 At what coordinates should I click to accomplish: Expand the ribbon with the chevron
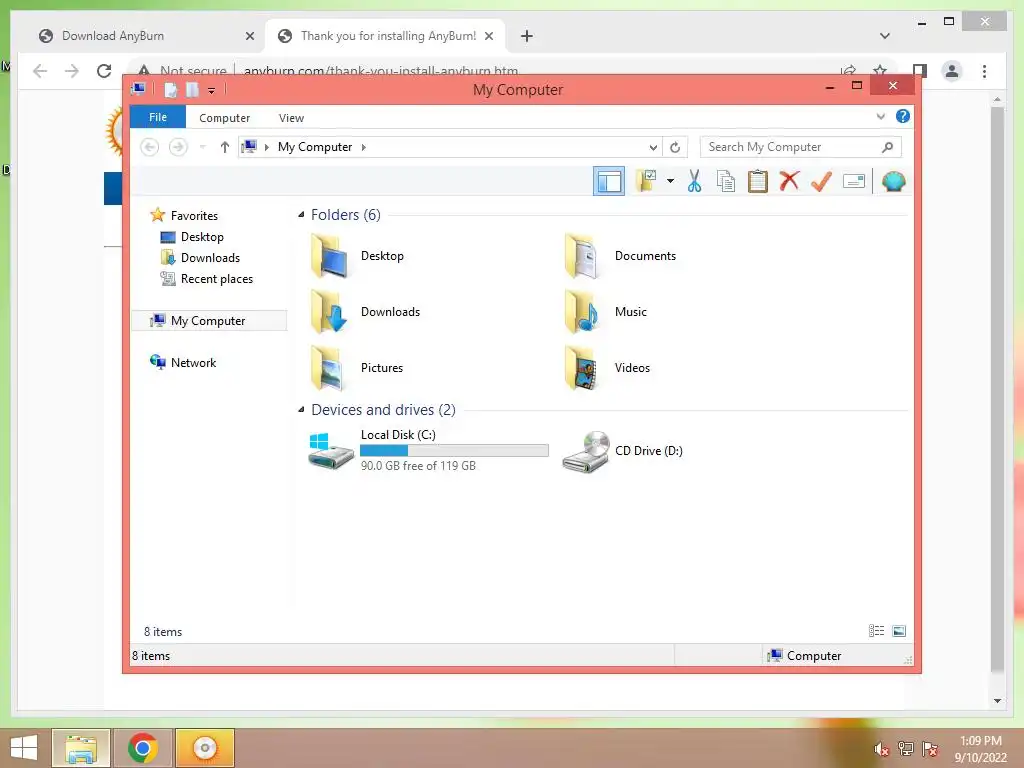point(880,117)
